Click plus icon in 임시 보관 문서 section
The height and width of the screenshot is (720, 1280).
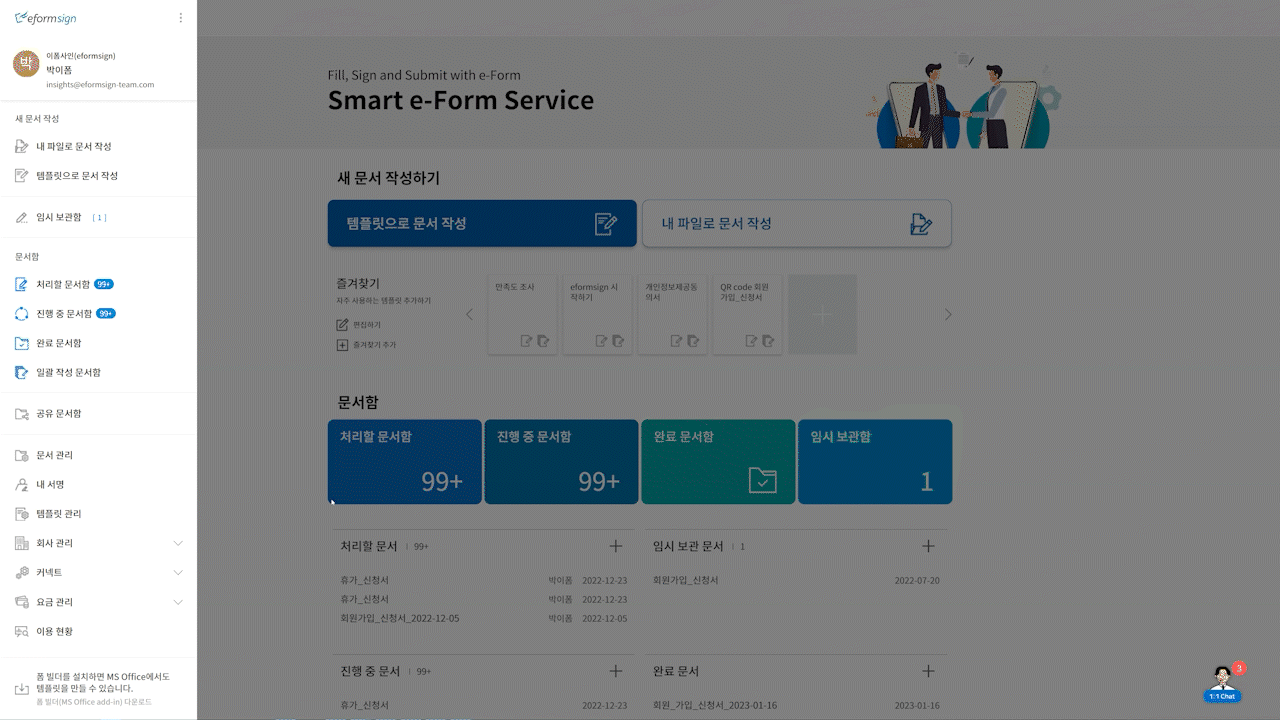928,546
